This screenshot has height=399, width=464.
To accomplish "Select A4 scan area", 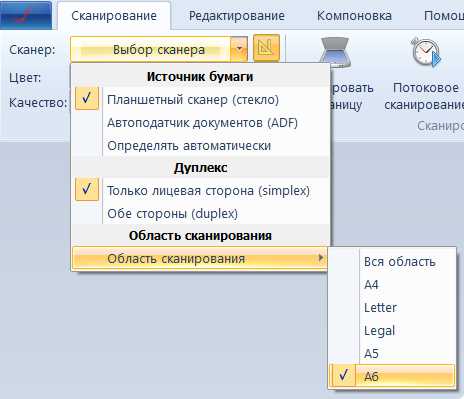I will (392, 285).
